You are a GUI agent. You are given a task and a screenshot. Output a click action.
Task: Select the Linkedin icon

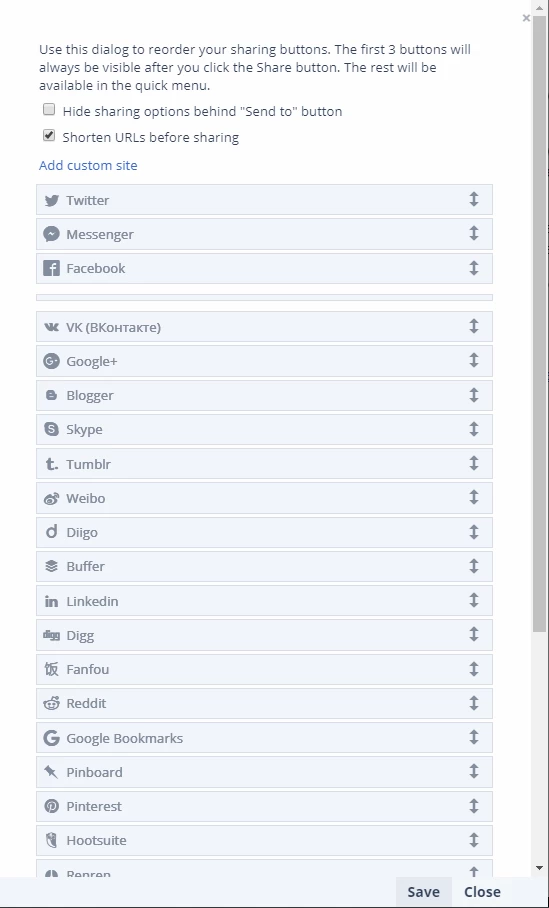click(x=52, y=602)
